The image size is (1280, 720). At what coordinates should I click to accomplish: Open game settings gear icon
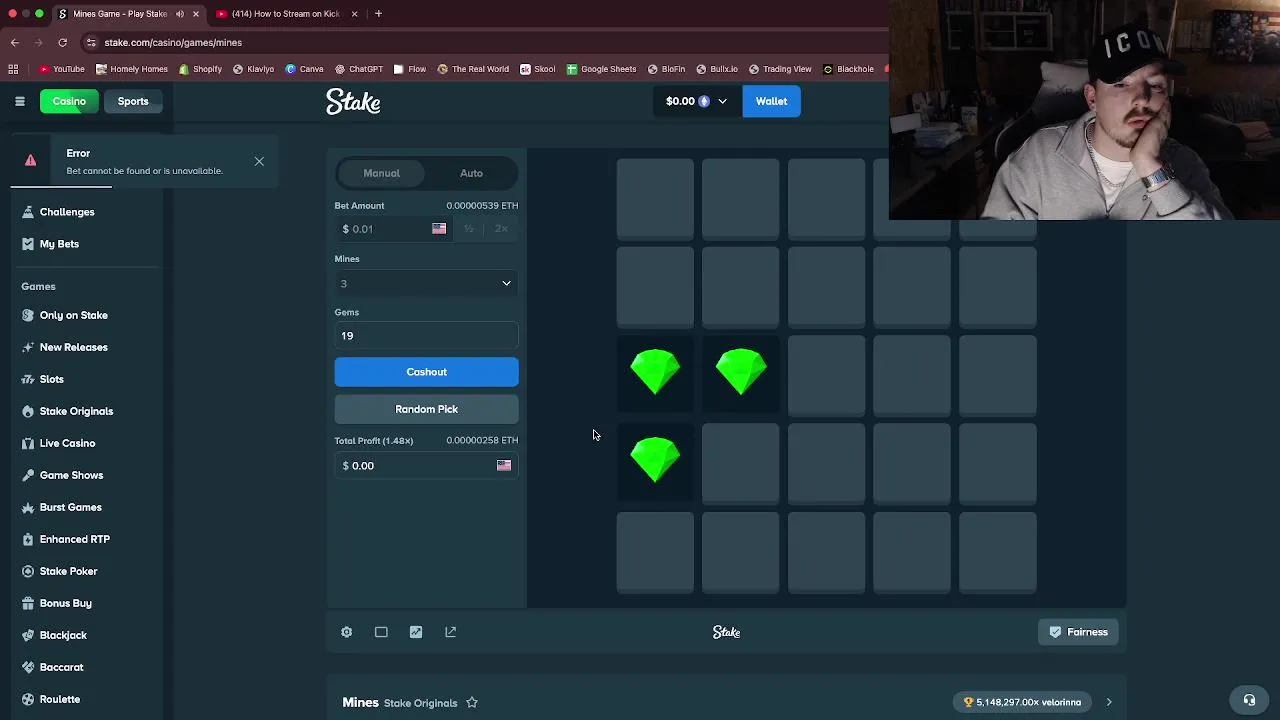[x=347, y=632]
